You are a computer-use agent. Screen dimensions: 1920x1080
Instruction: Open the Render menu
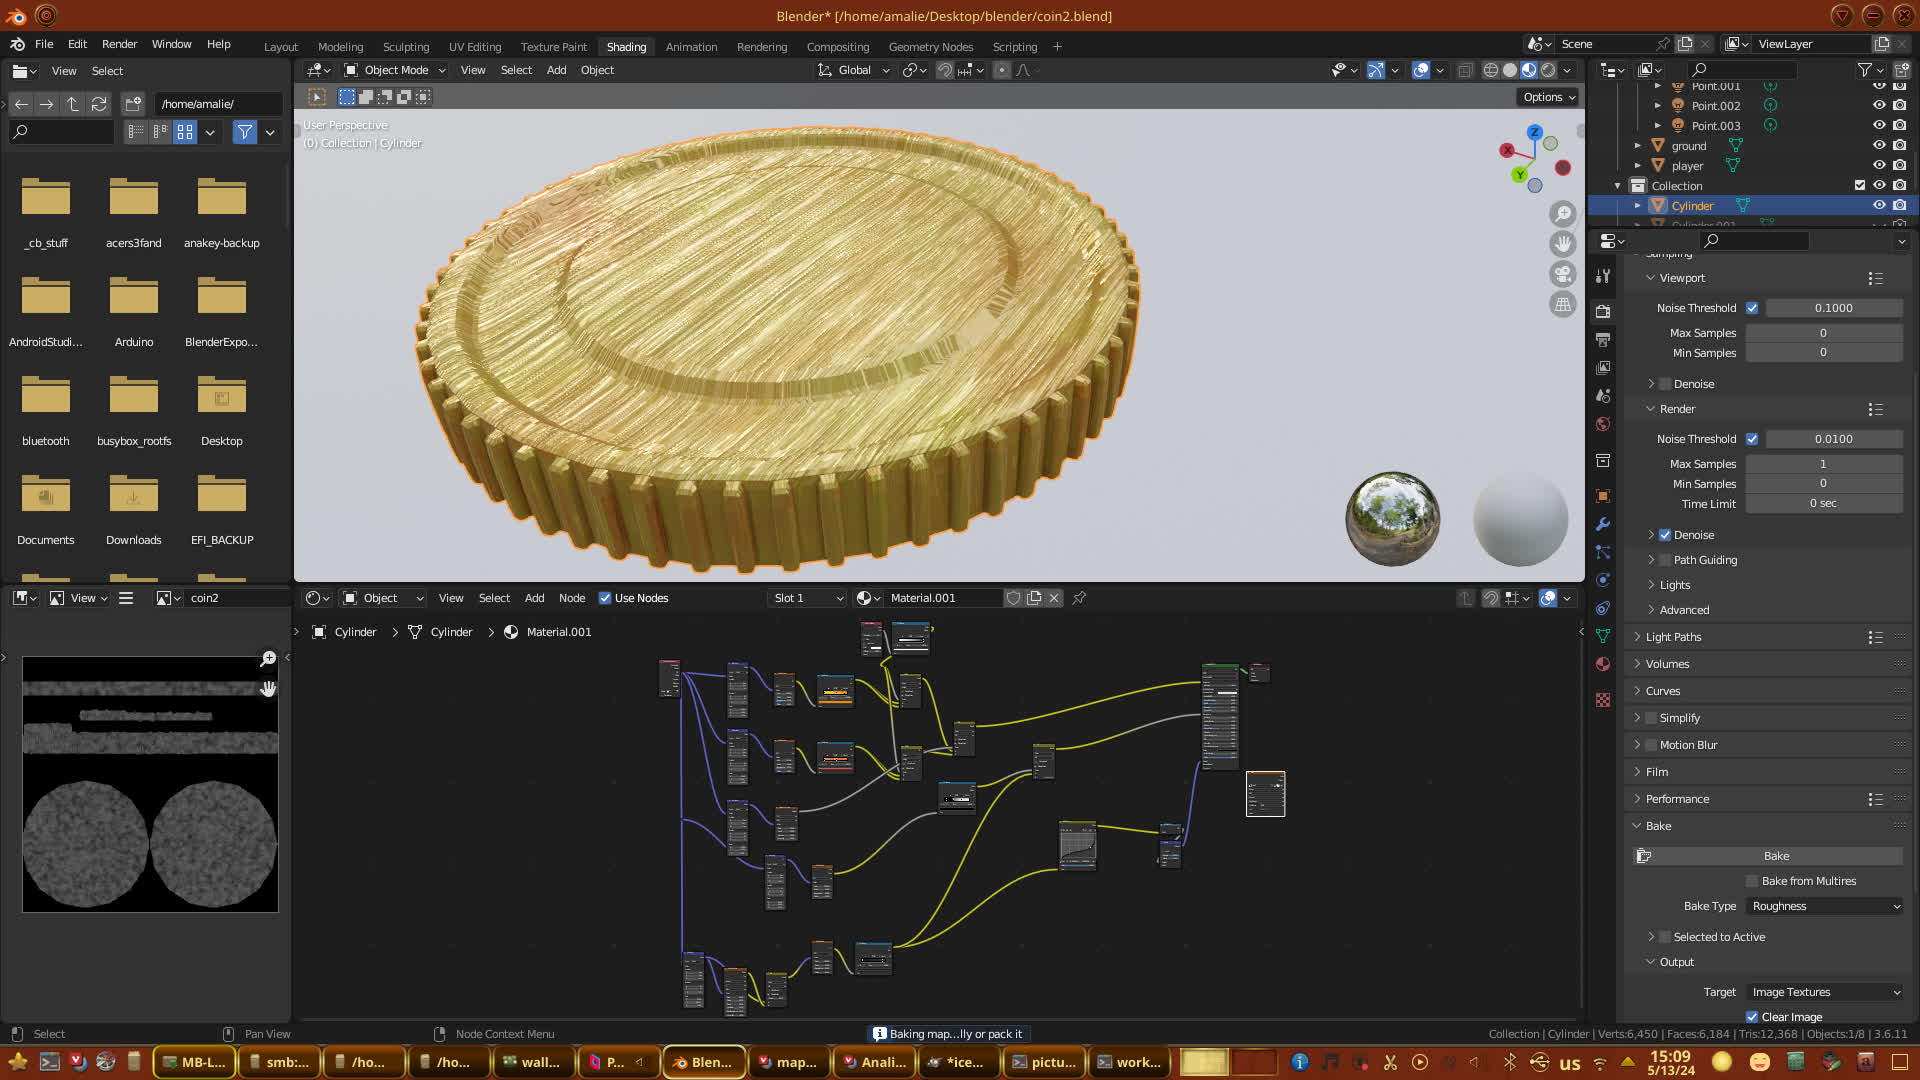[119, 44]
